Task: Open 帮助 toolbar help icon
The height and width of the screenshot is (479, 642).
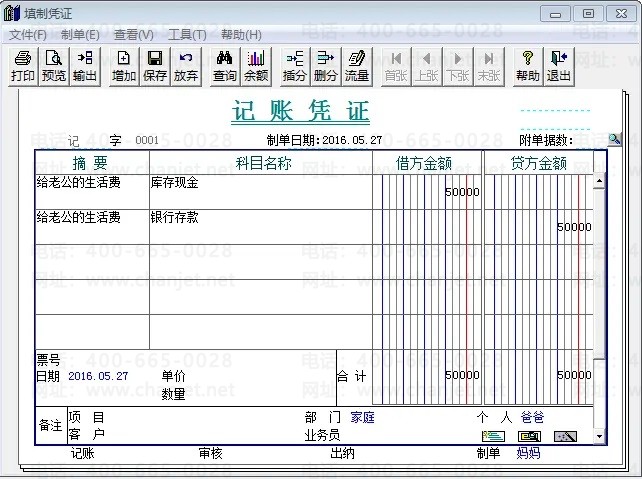Action: 528,66
